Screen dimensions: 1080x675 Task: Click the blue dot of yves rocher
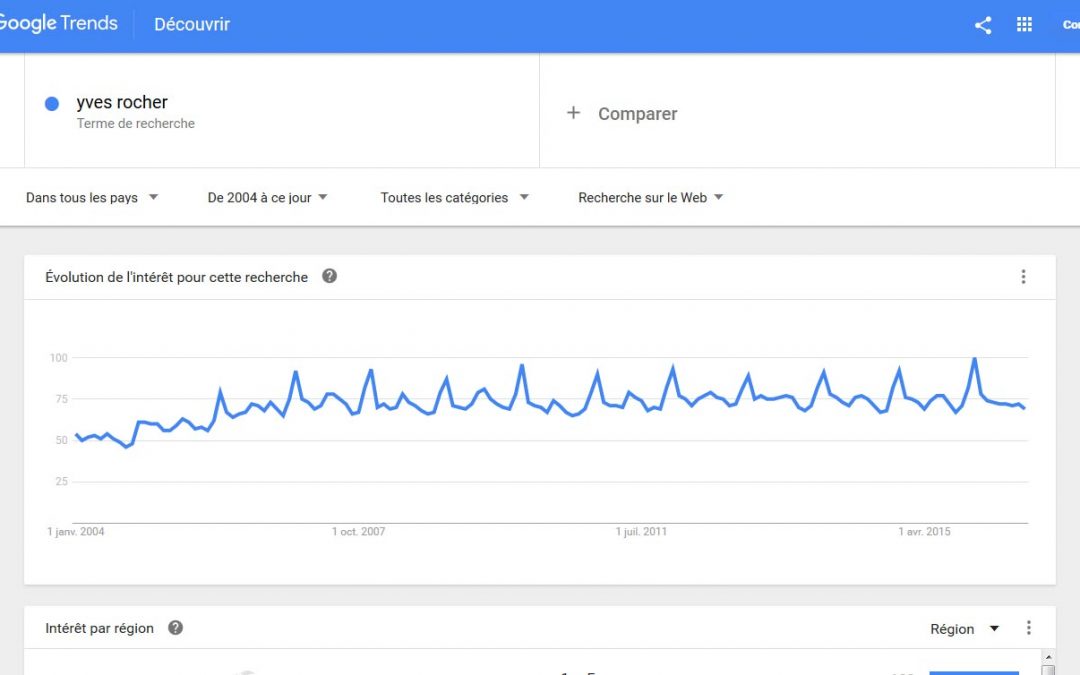coord(52,103)
